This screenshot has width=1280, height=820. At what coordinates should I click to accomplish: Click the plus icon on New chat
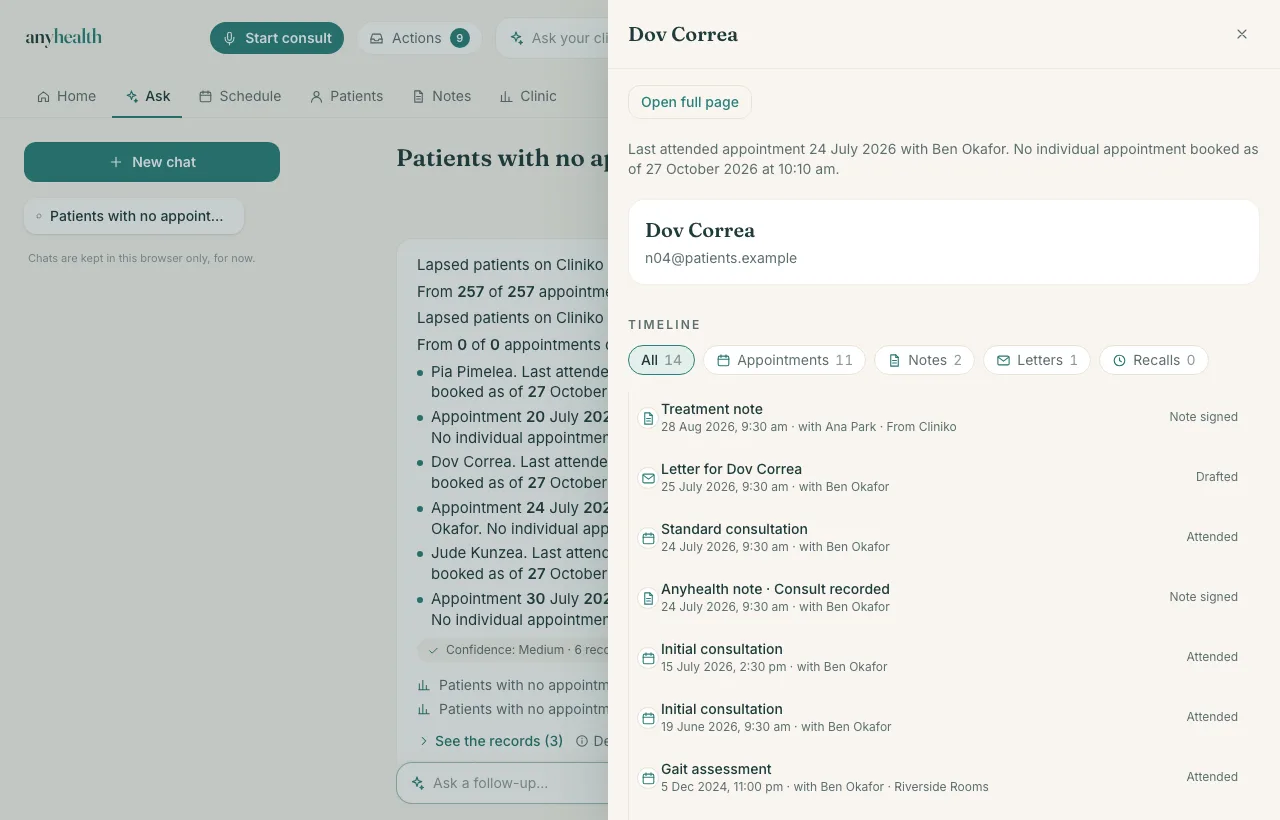tap(116, 162)
